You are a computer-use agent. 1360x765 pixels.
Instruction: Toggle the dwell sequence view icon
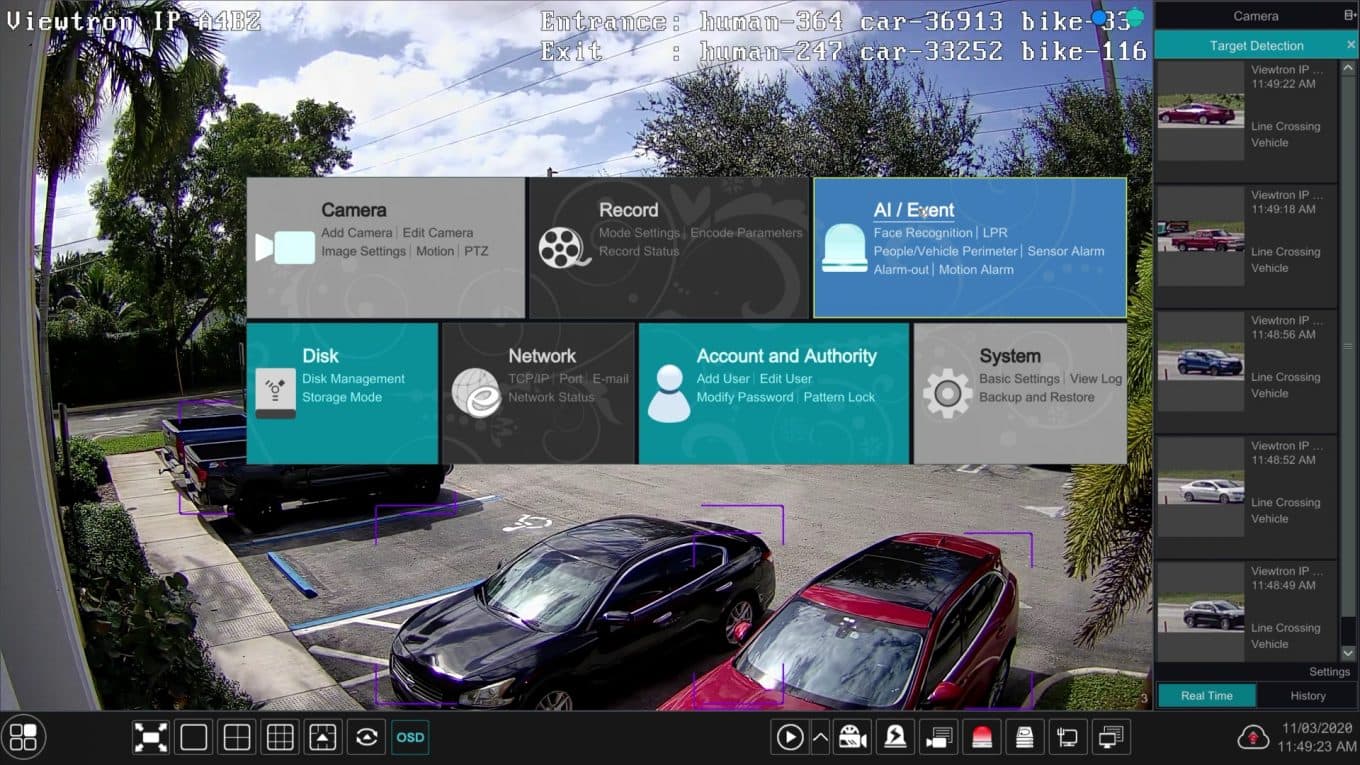coord(367,737)
